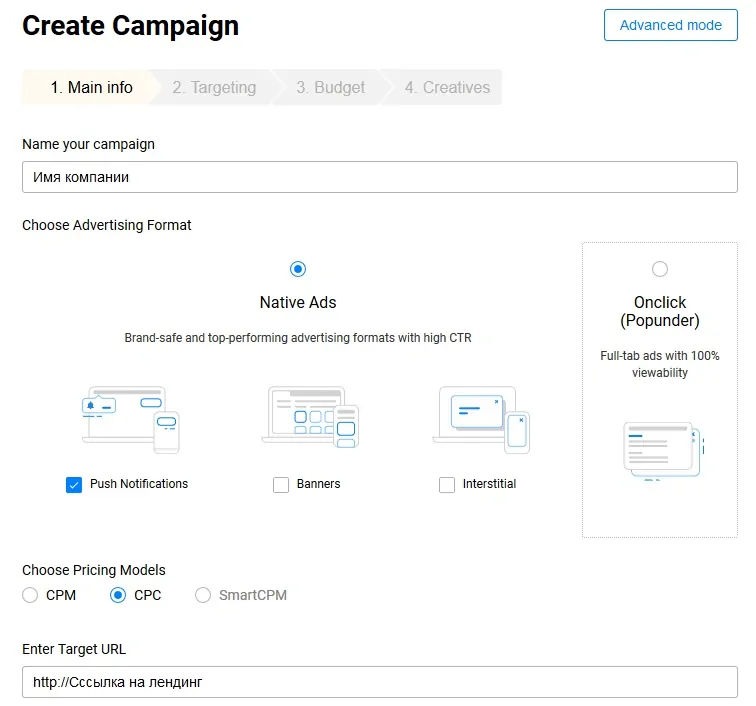
Task: Enable the Banners checkbox
Action: 281,485
